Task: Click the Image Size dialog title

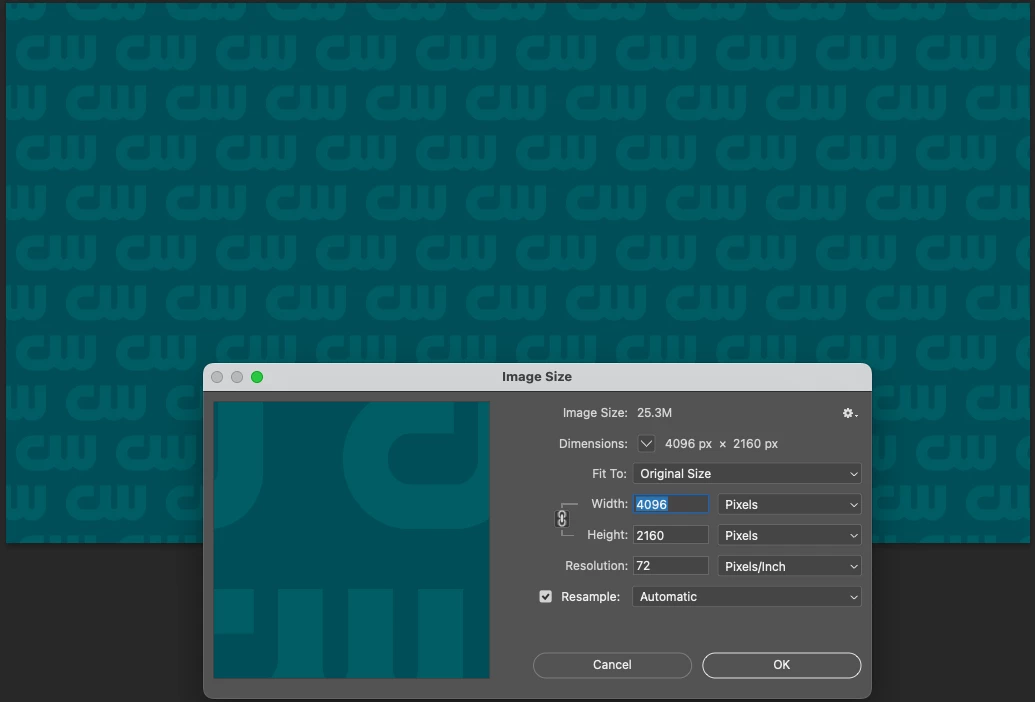Action: [x=537, y=377]
